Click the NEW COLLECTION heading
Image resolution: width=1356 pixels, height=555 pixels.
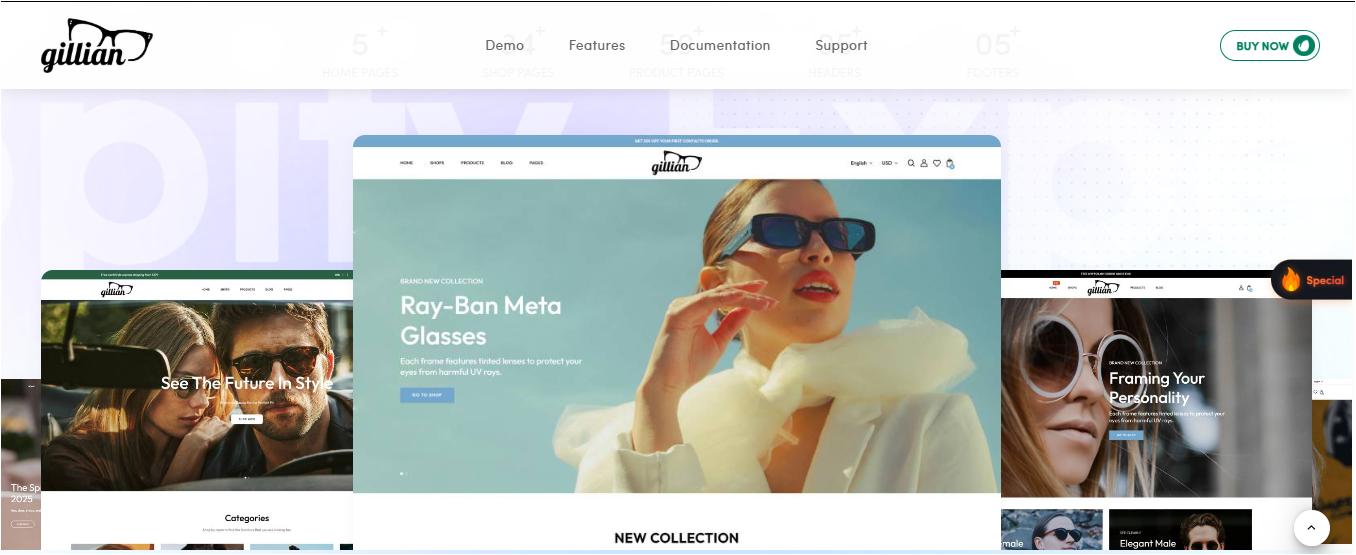676,538
